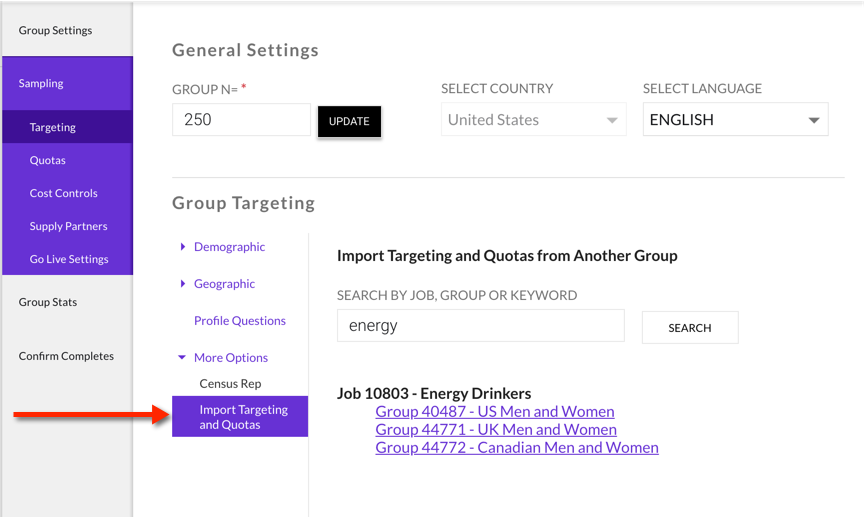
Task: Select Census Rep option
Action: pos(230,384)
